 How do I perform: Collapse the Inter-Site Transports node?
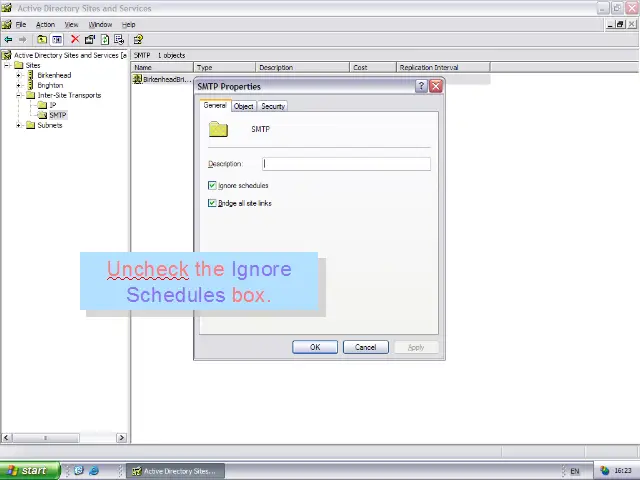point(19,95)
